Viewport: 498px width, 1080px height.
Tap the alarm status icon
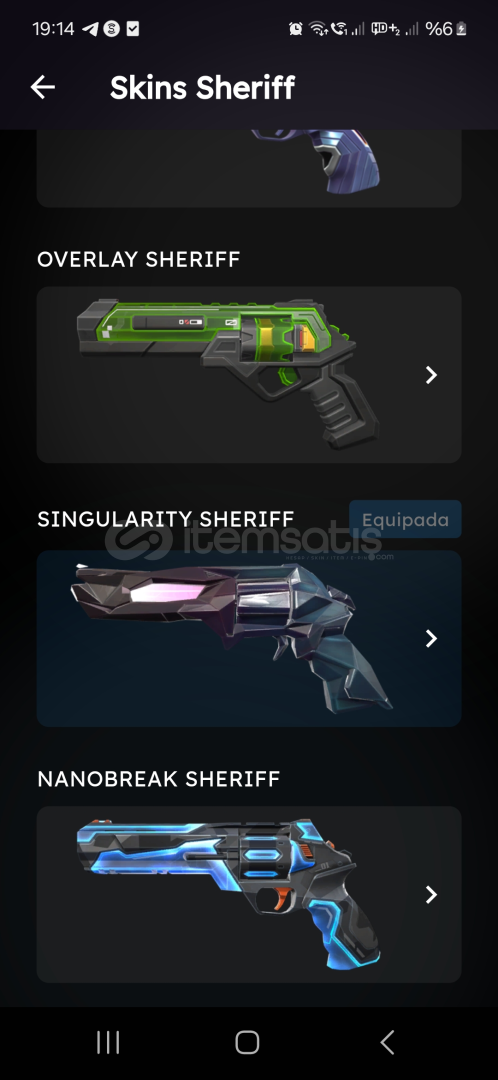click(x=295, y=29)
